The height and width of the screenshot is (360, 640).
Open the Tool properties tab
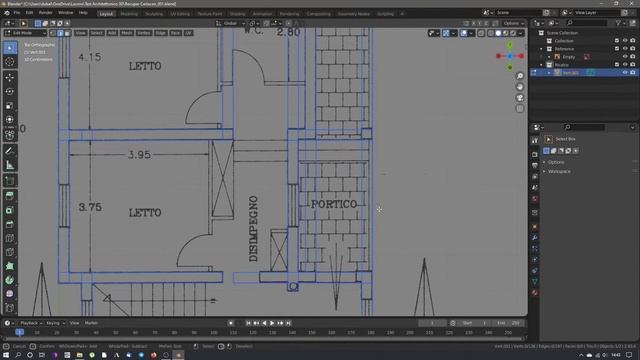pos(535,141)
